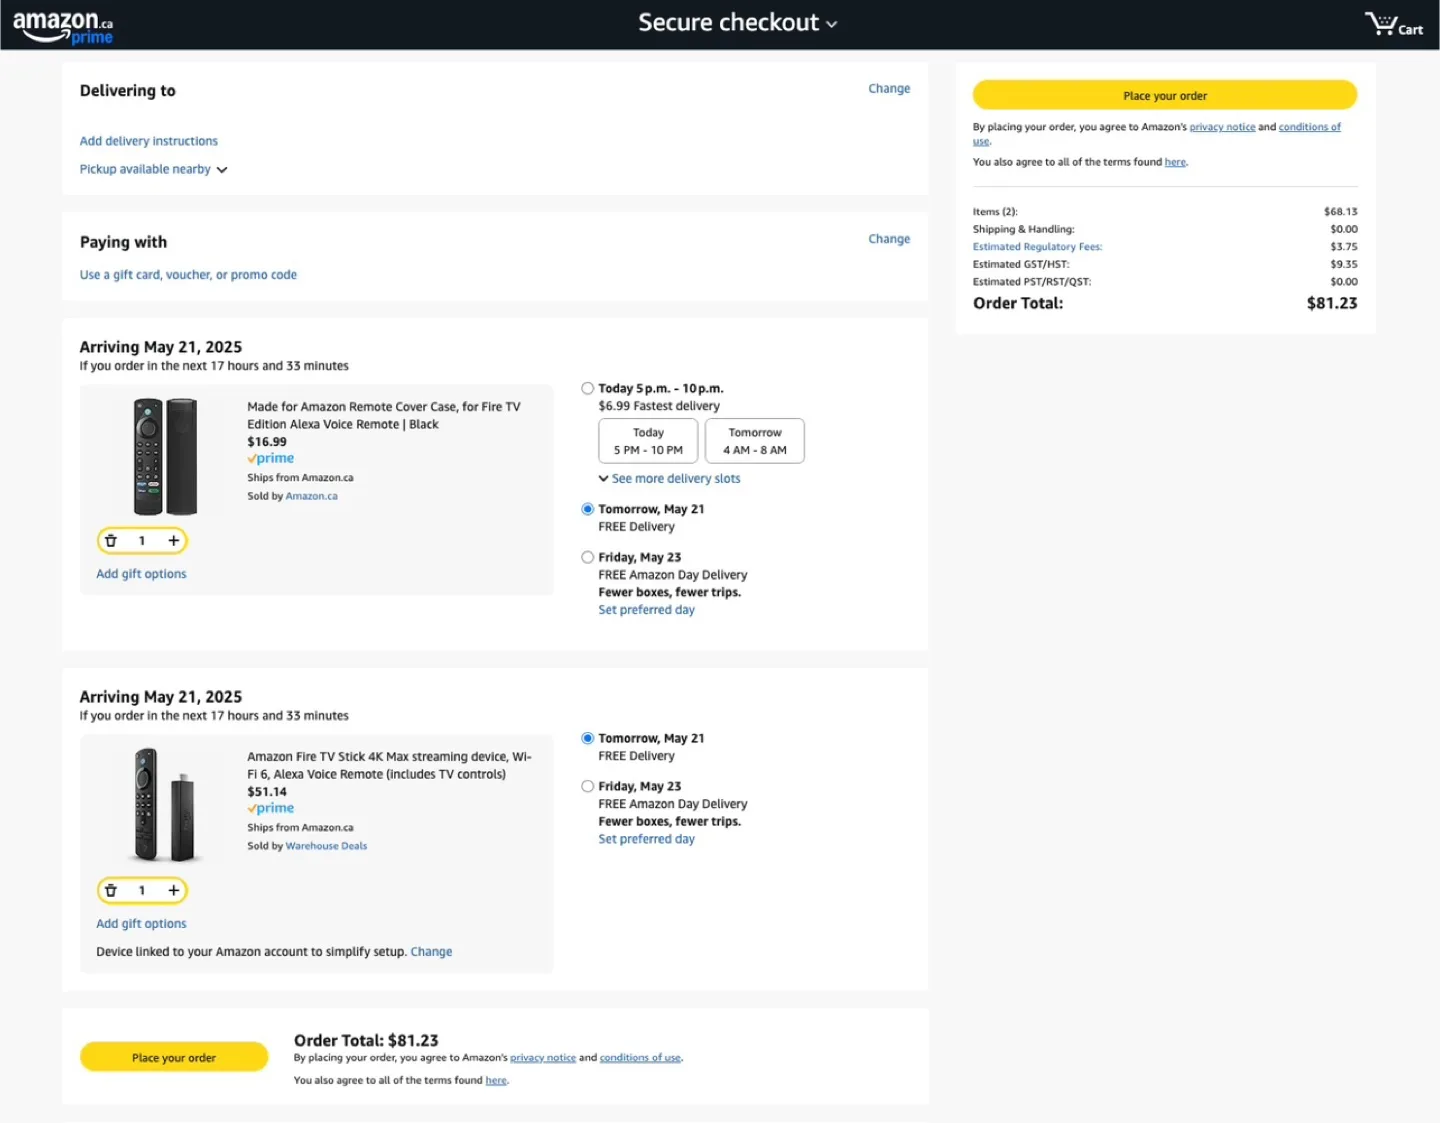Choose Friday, May 23 delivery for Fire TV Stick
Screen dimensions: 1440x1123
click(x=588, y=787)
